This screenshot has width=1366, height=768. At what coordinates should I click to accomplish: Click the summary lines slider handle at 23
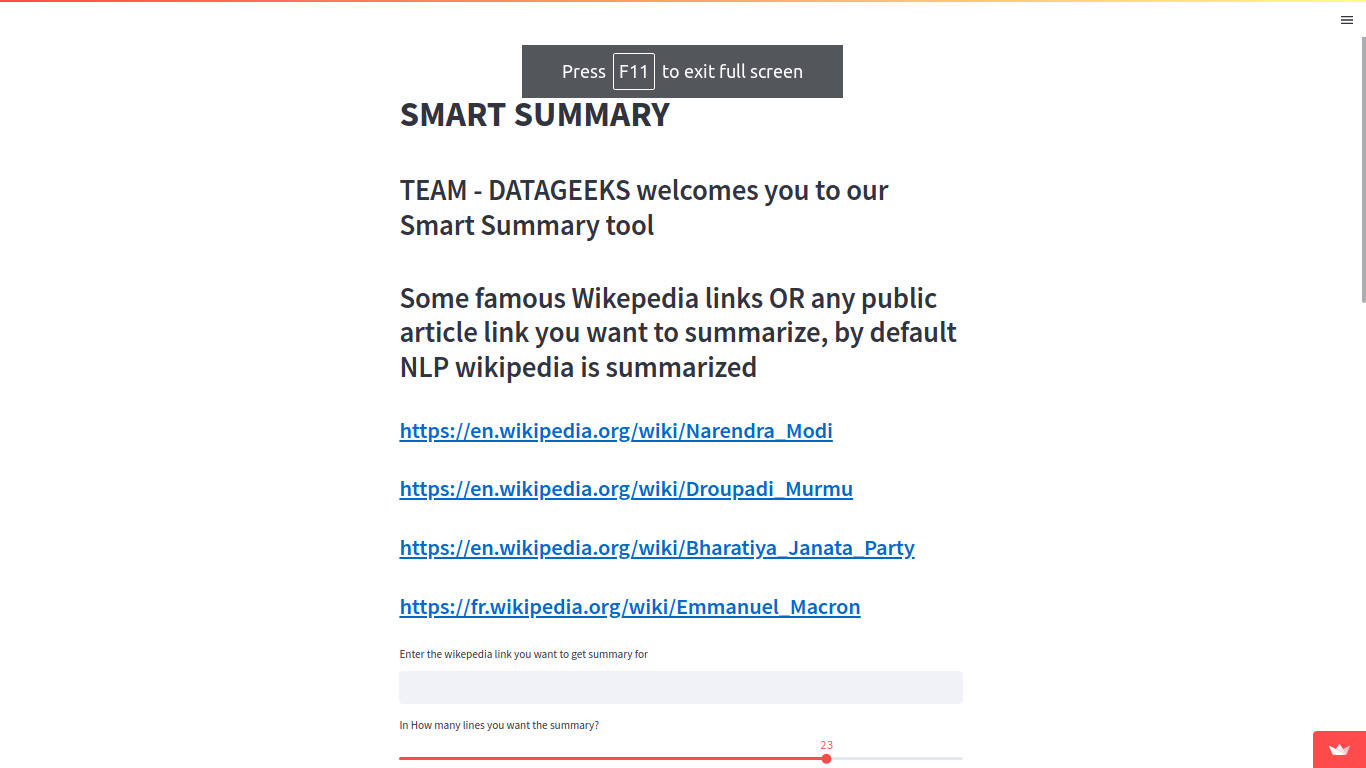pos(827,758)
